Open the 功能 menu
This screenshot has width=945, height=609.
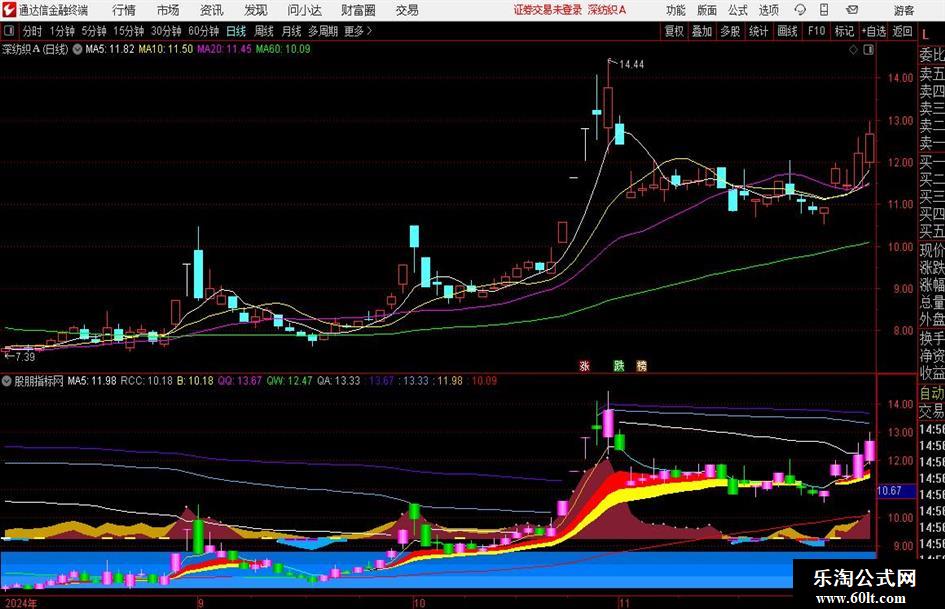click(x=676, y=10)
